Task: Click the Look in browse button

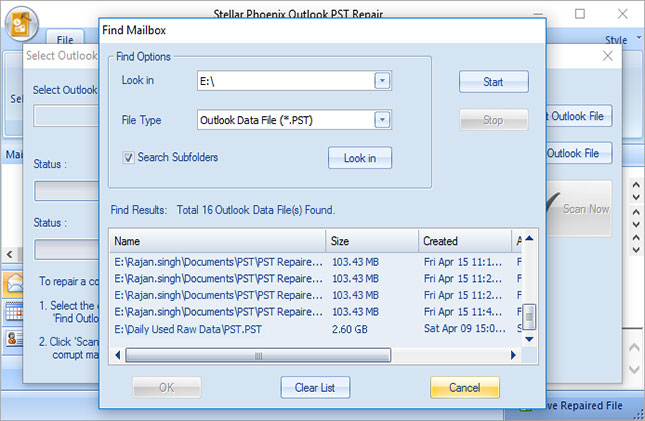Action: (359, 158)
